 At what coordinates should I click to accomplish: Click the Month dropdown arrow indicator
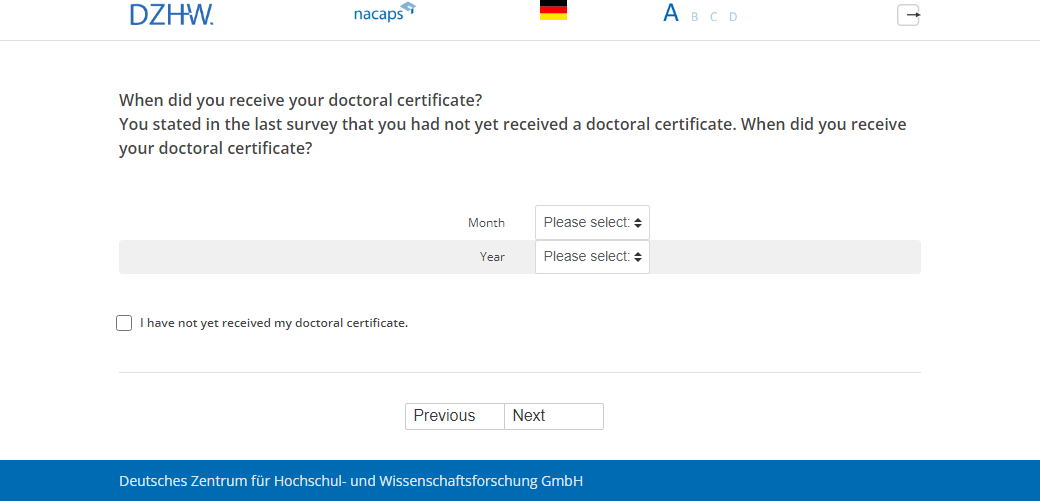click(x=640, y=222)
